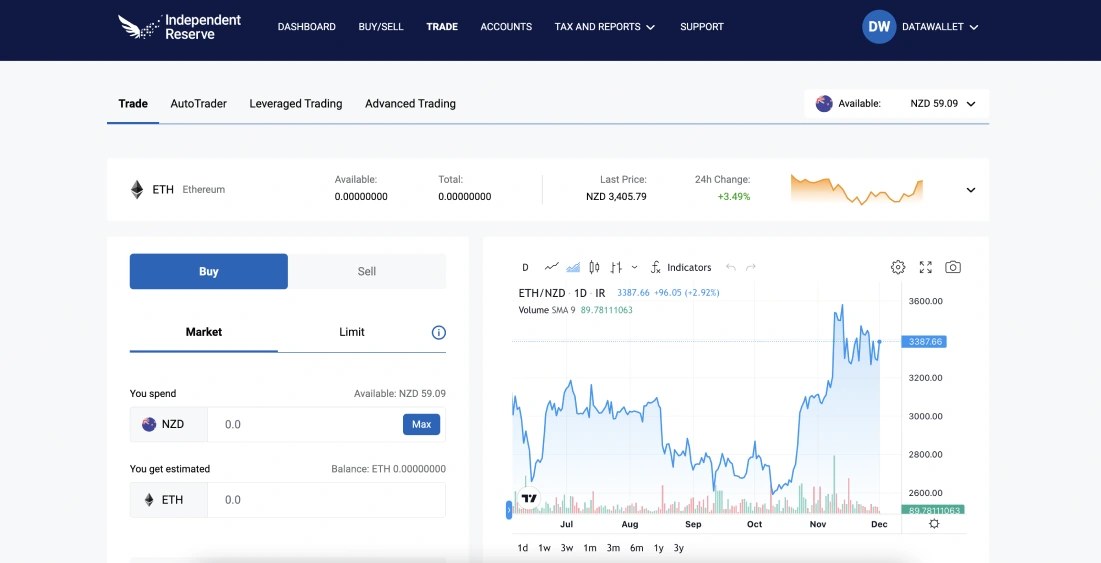This screenshot has width=1101, height=563.
Task: Click the ETH estimated amount input
Action: (327, 500)
